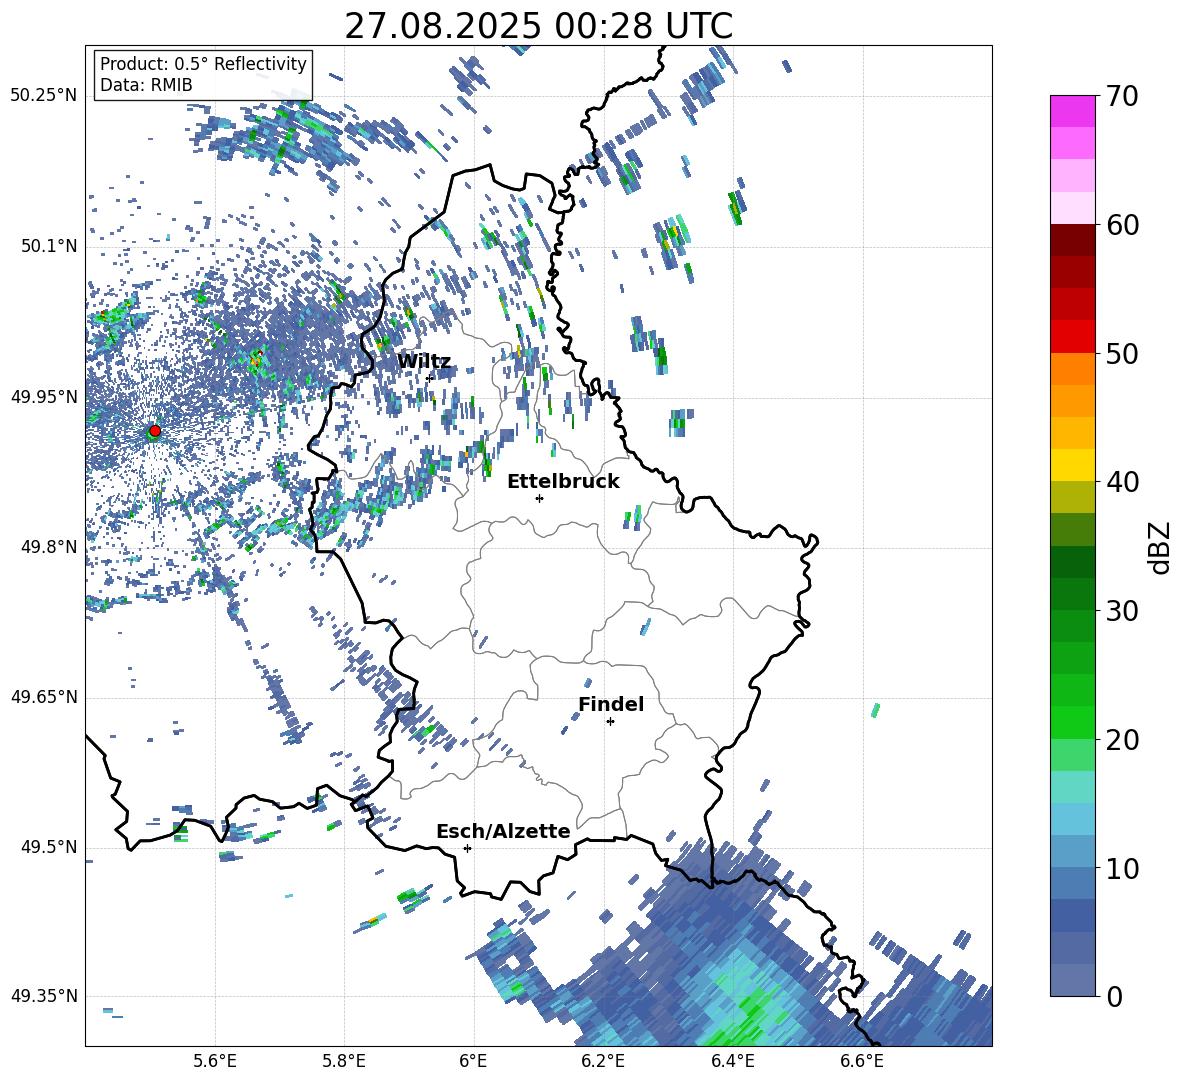Click the 6.2°E longitude label
Screen dimensions: 1184x1081
tap(603, 1061)
